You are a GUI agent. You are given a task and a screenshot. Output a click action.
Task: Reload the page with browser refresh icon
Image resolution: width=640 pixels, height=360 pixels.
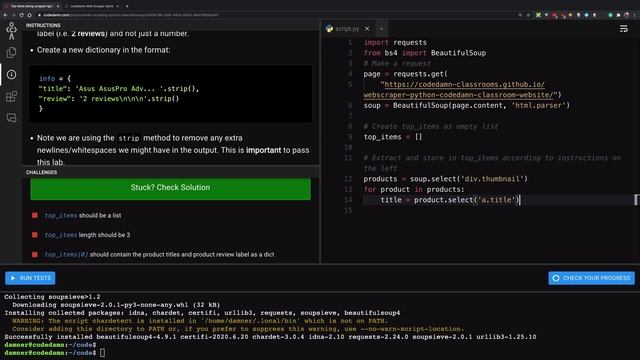21,15
